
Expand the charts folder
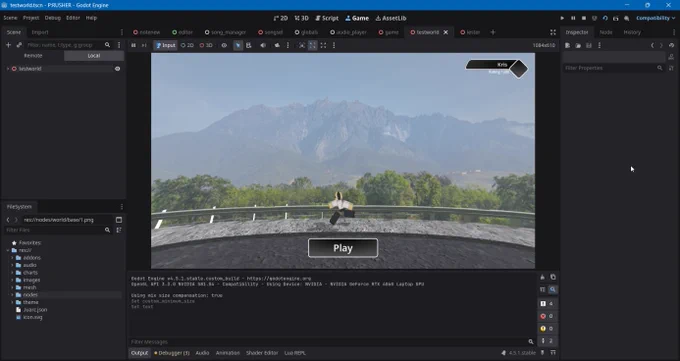coord(12,272)
